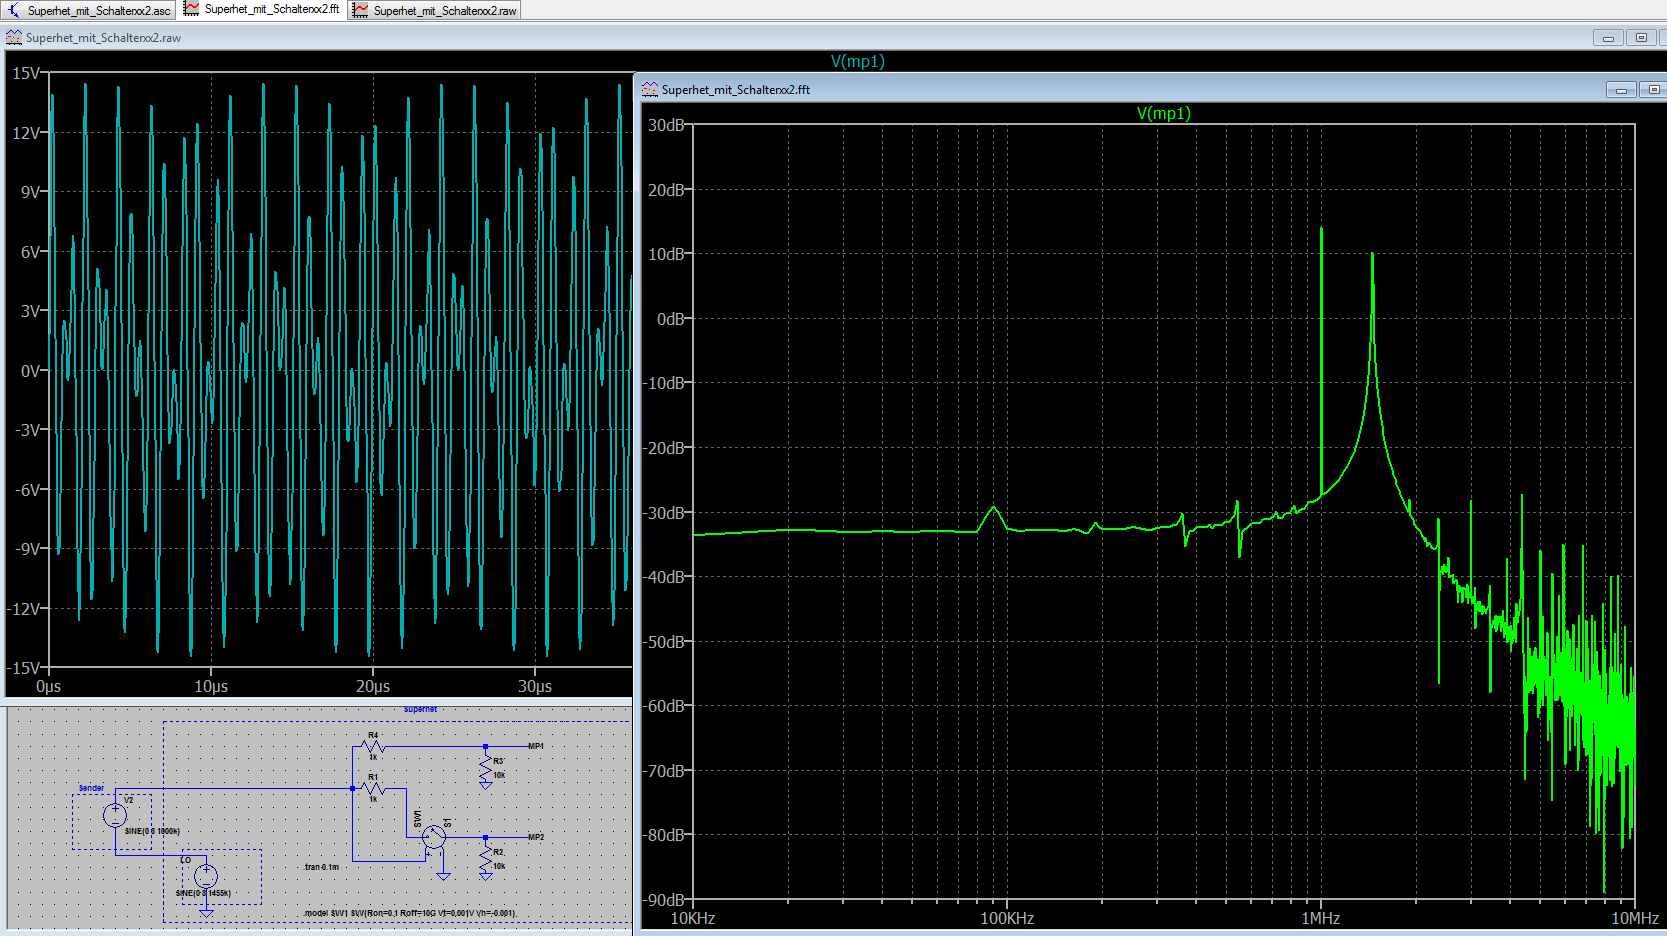
Task: Click the SINE(0 6 1000k) source value
Action: pyautogui.click(x=152, y=831)
